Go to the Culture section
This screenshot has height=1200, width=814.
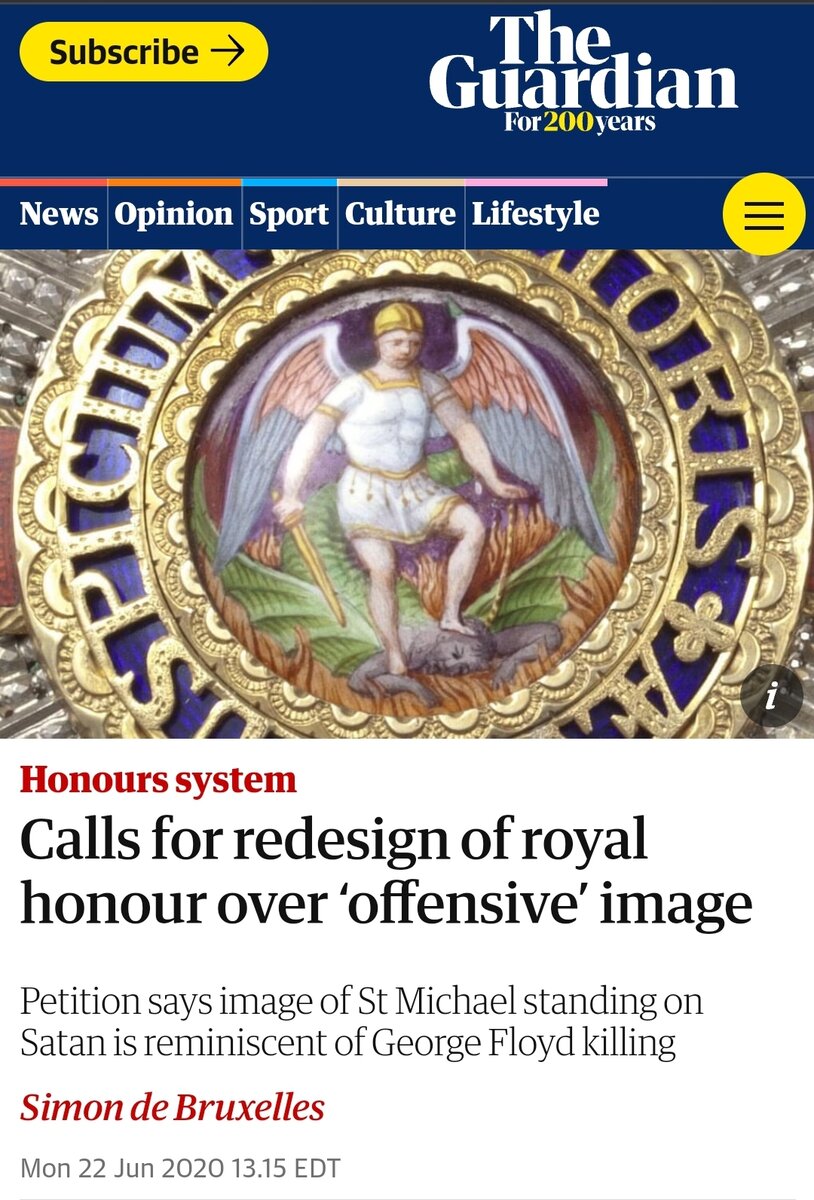tap(400, 214)
